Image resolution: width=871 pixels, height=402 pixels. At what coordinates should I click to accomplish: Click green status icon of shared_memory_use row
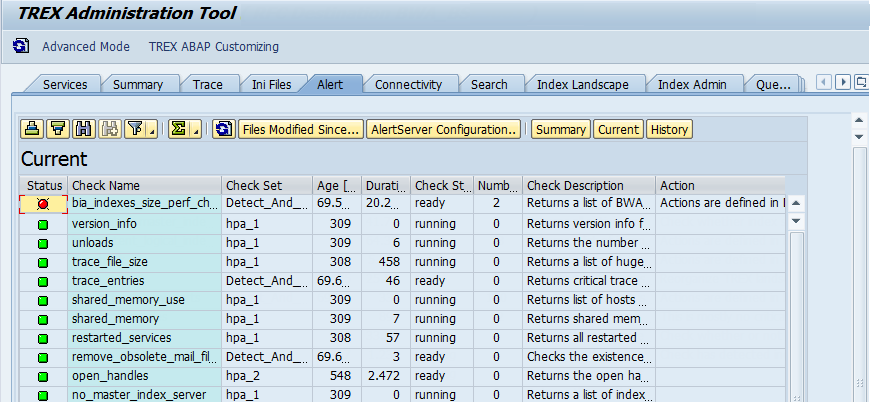(43, 300)
